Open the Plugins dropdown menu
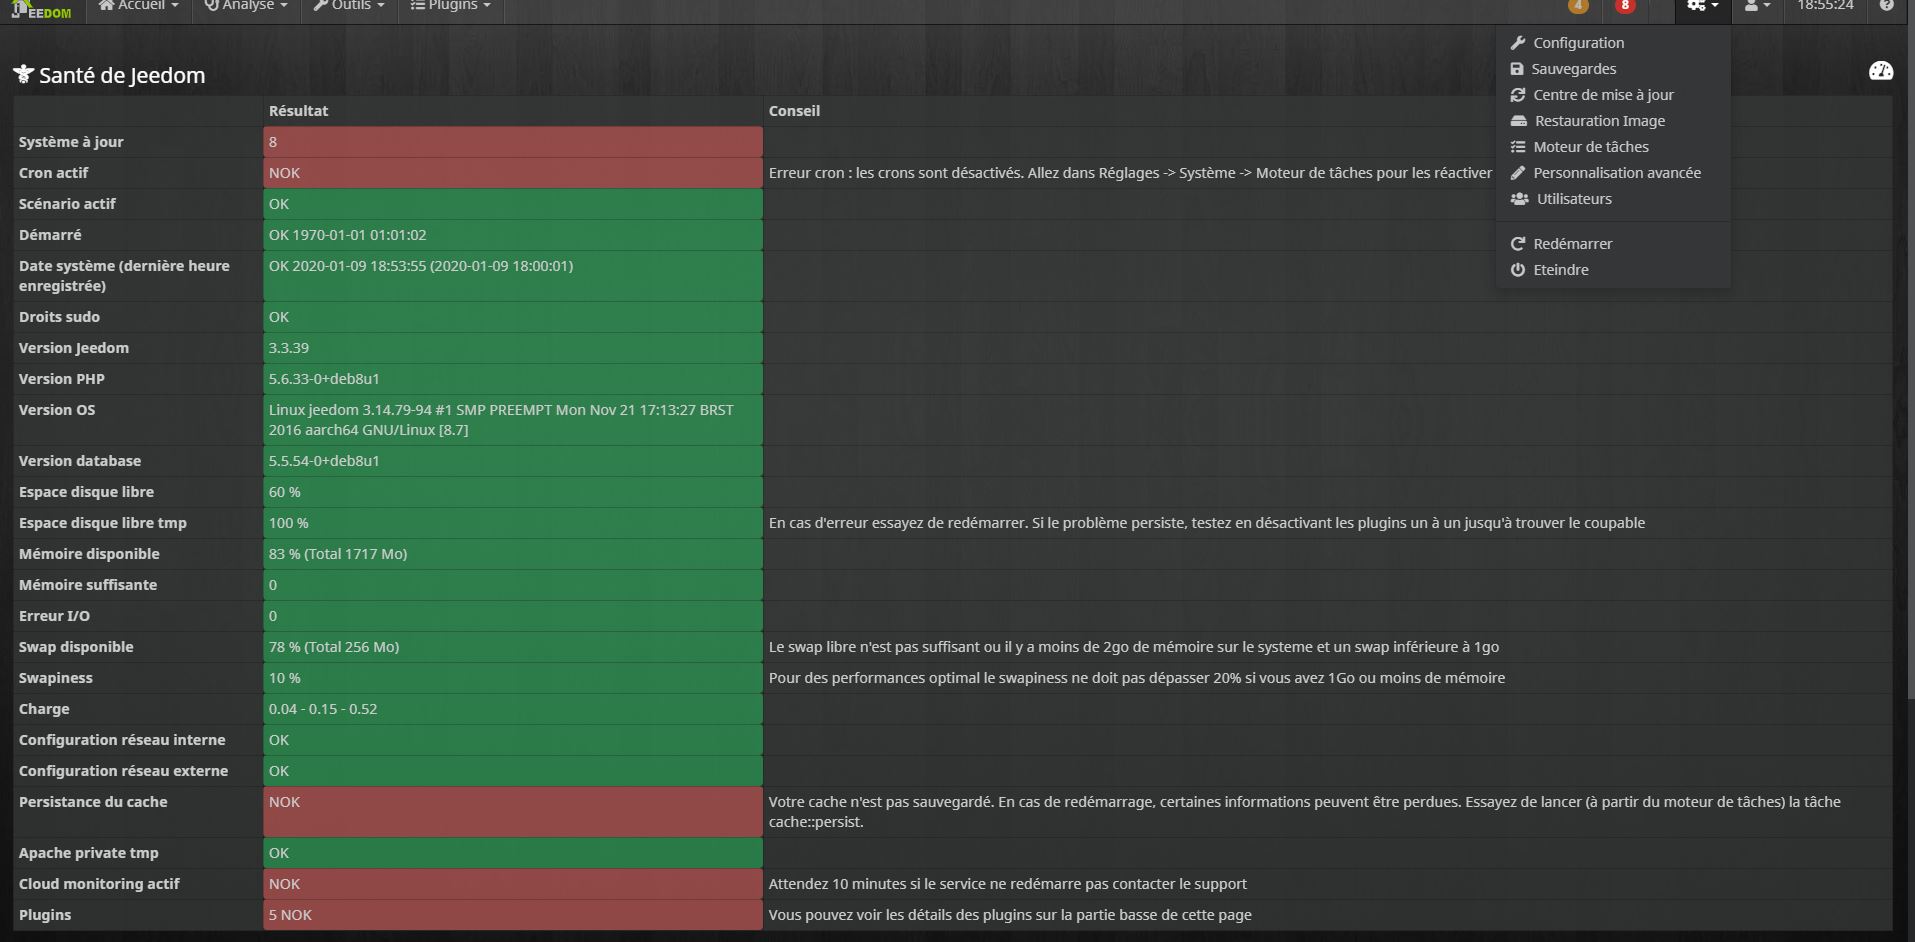The image size is (1915, 942). click(x=450, y=6)
